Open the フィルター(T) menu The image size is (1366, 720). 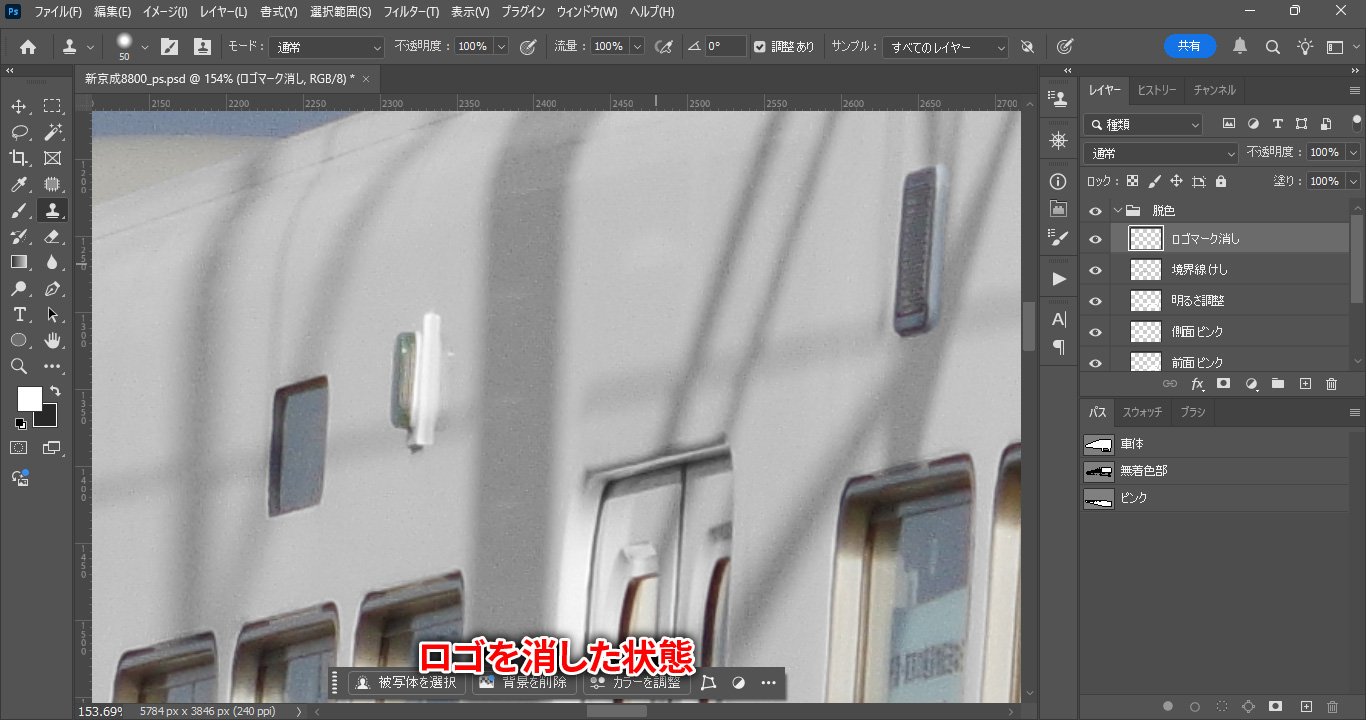tap(412, 12)
